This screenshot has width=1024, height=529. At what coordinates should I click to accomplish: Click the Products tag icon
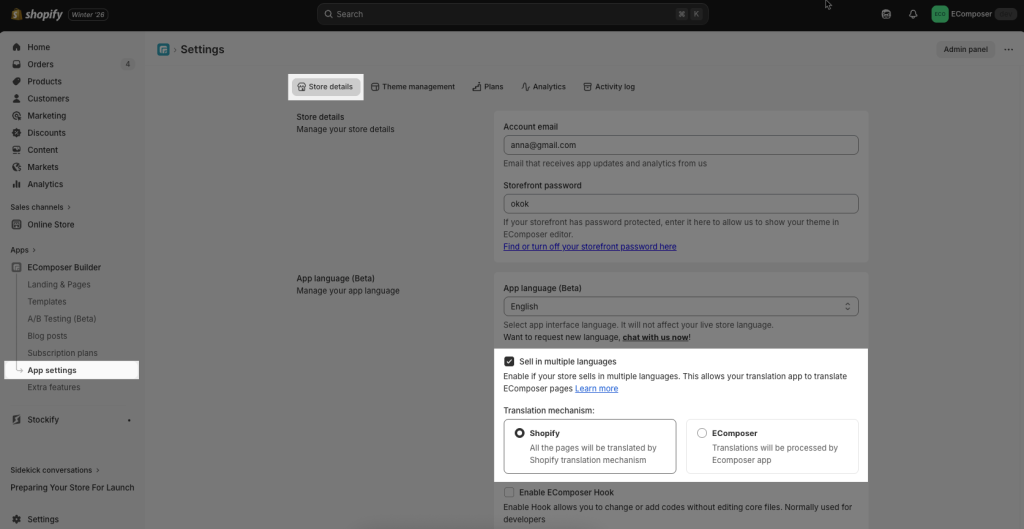click(x=17, y=81)
